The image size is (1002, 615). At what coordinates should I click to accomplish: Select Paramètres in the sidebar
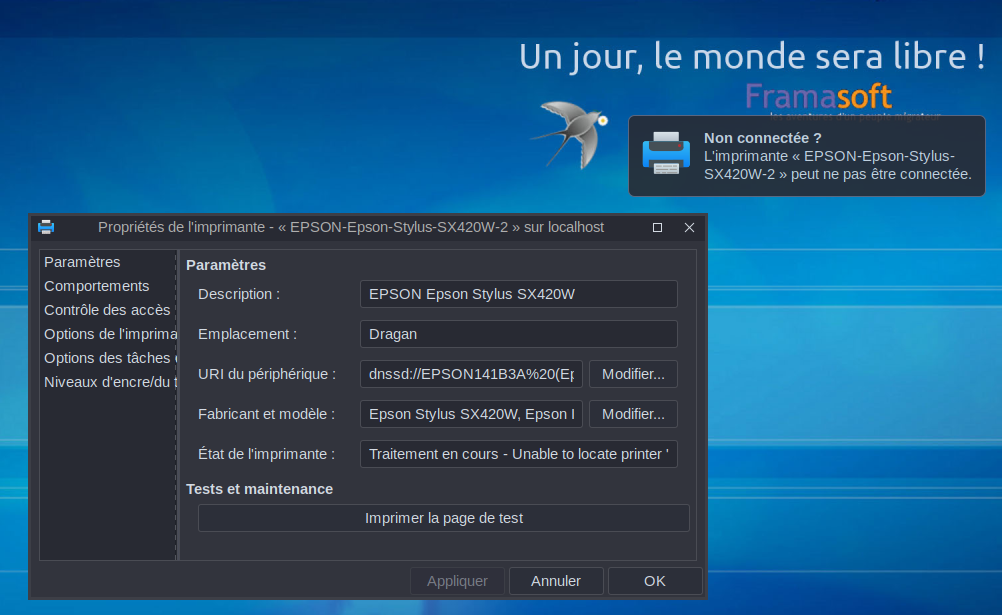click(82, 262)
